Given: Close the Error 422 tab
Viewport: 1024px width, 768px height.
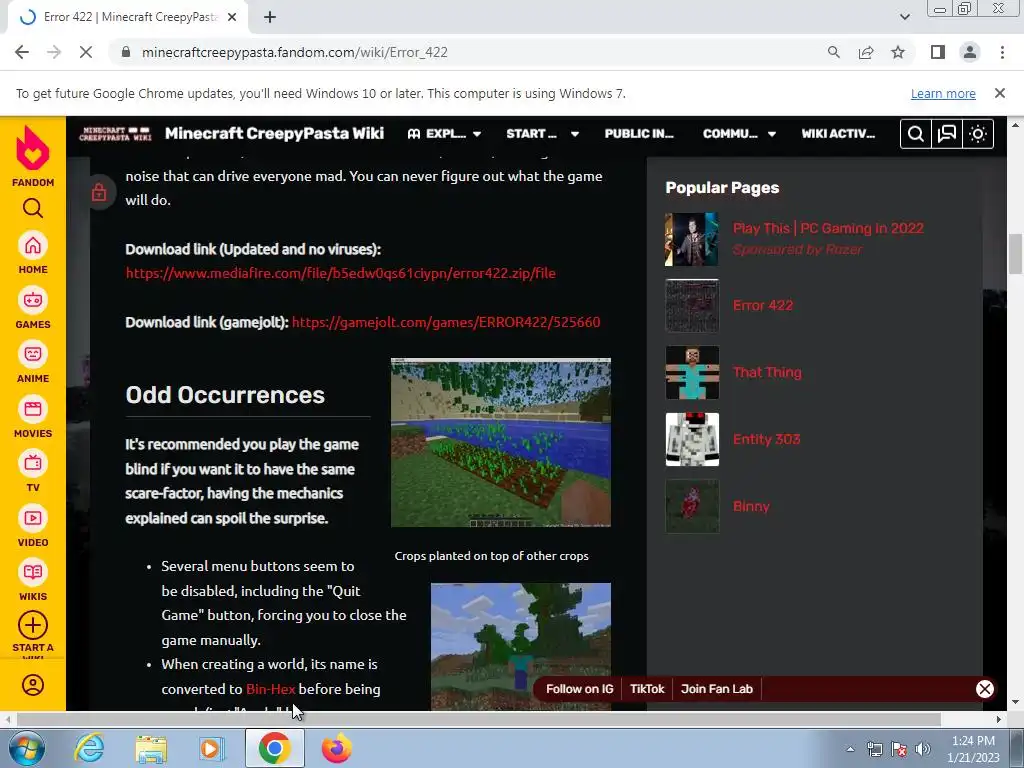Looking at the screenshot, I should (x=232, y=18).
